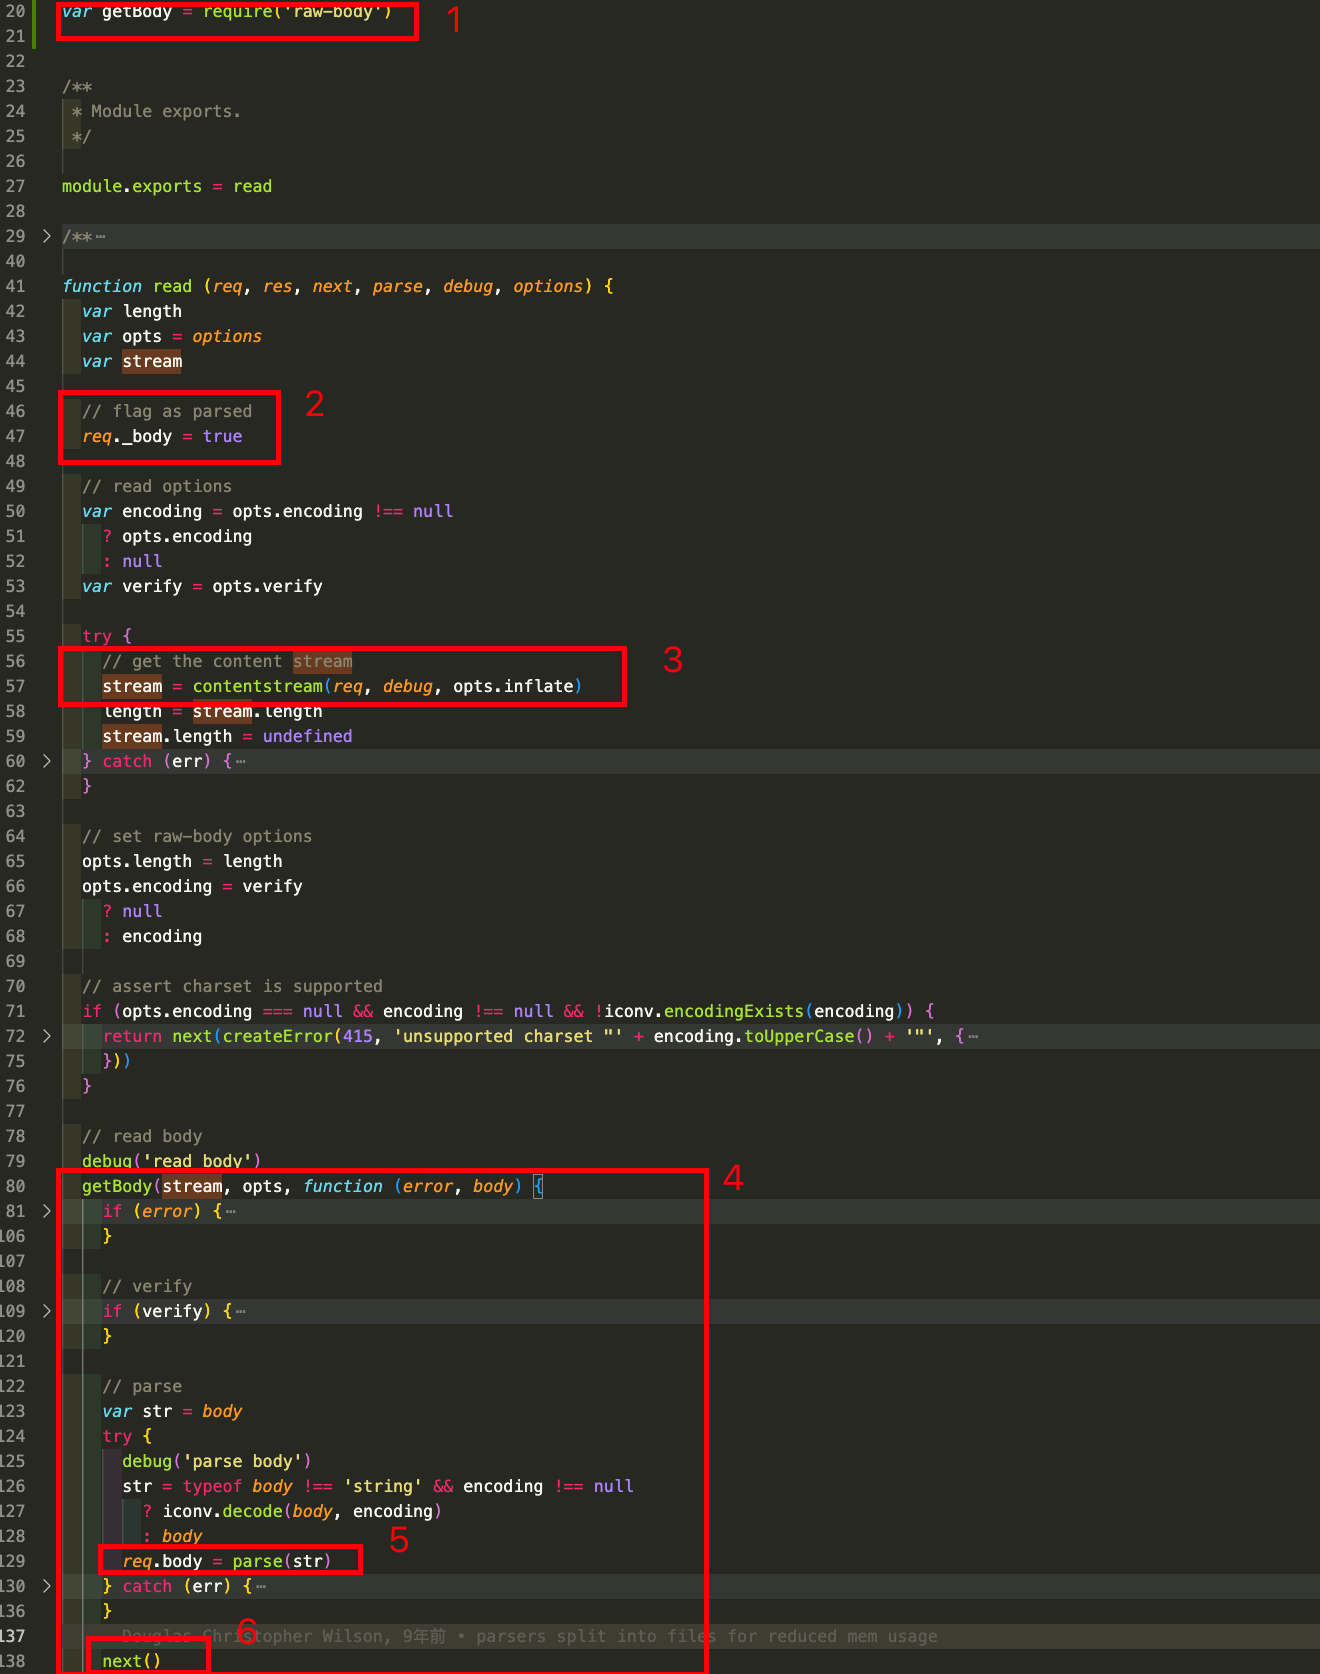
Task: Click line number 41 in gutter
Action: (x=15, y=286)
